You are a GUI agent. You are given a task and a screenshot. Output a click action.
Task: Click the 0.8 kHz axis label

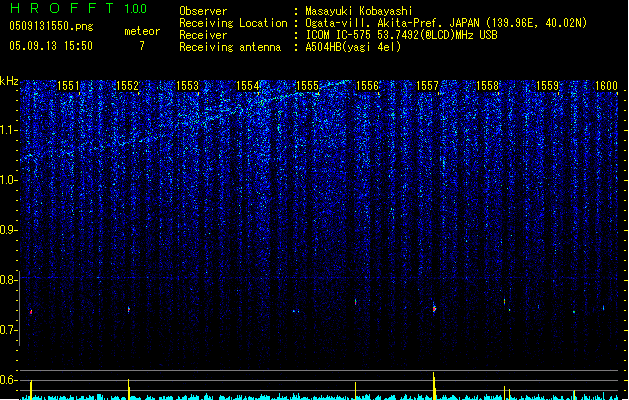8,280
